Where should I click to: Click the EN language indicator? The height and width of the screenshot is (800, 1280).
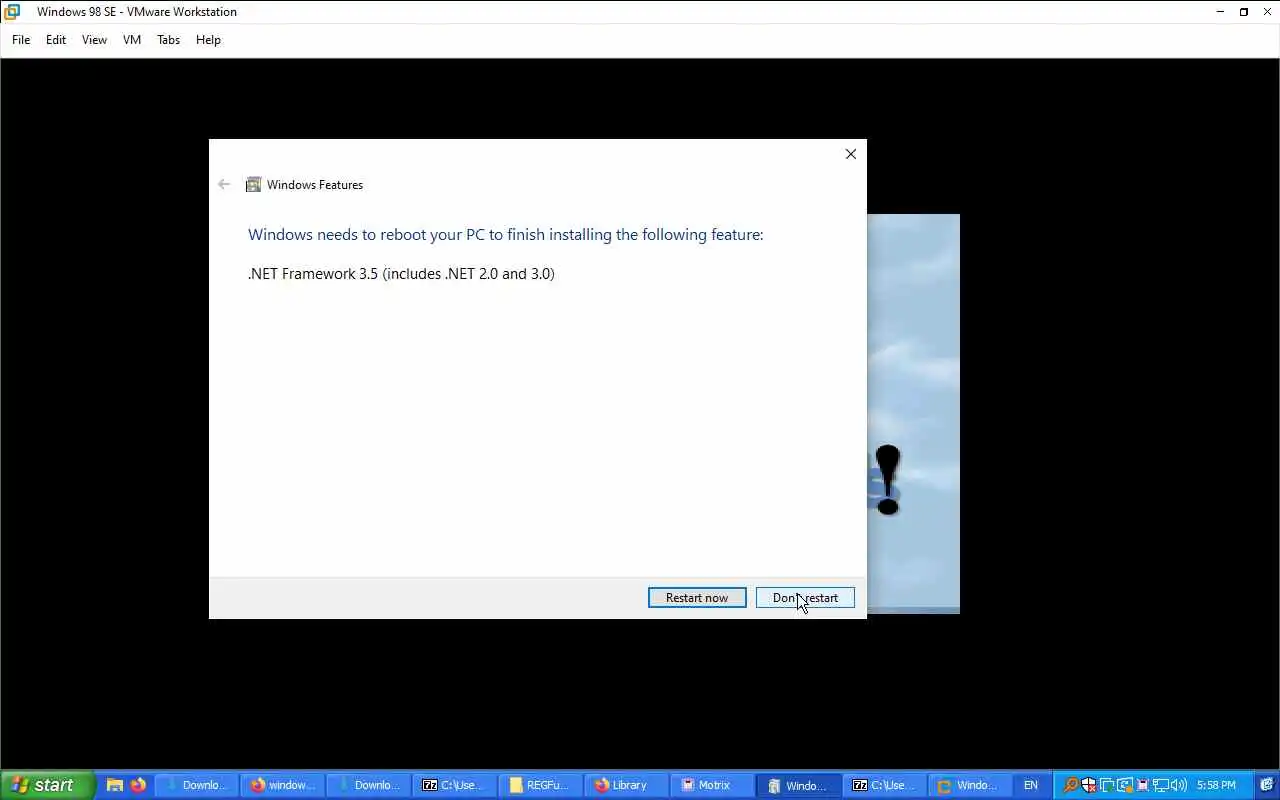tap(1030, 785)
